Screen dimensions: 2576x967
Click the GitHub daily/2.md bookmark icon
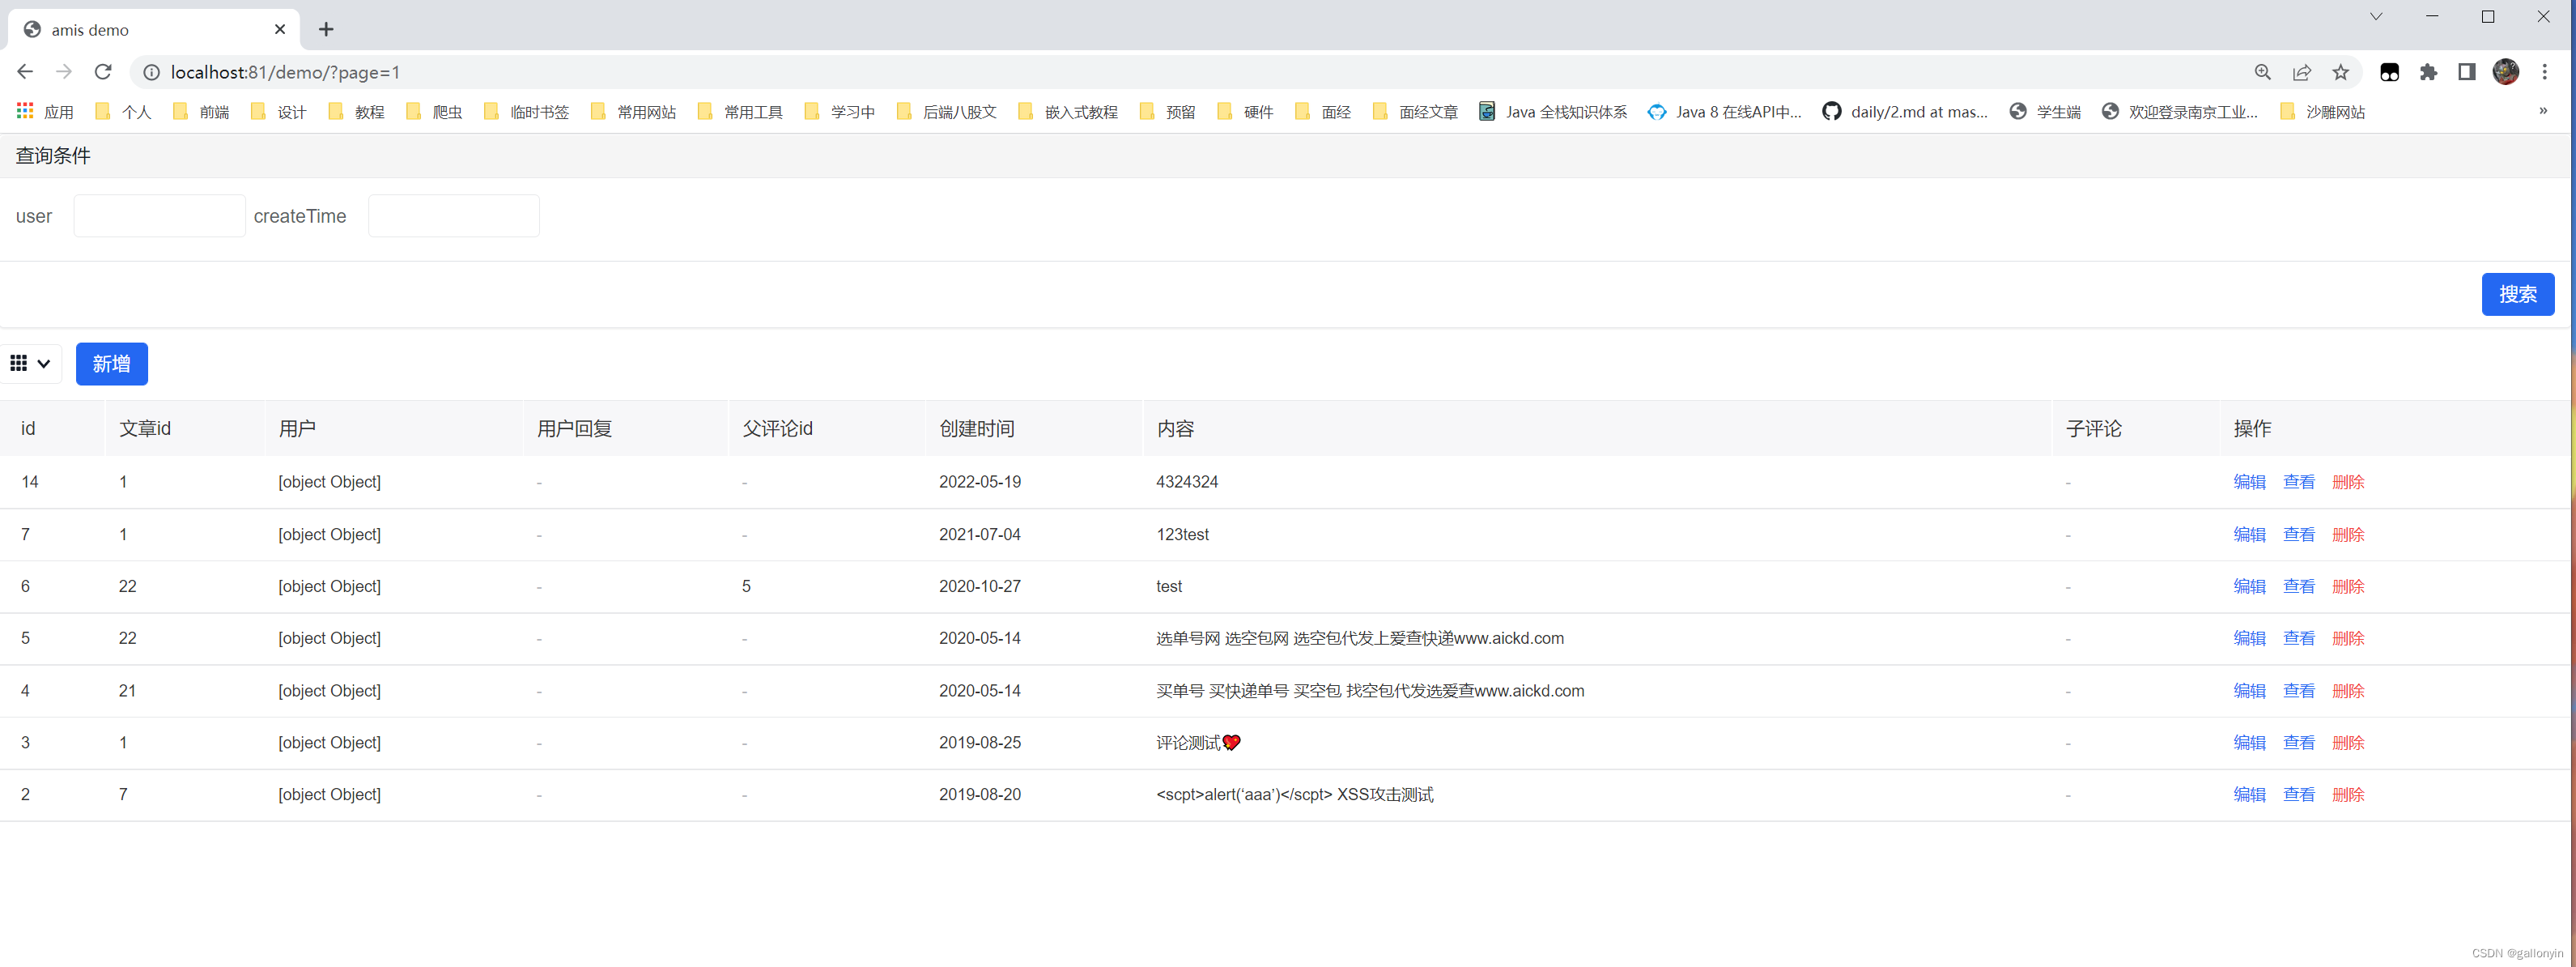(1832, 111)
